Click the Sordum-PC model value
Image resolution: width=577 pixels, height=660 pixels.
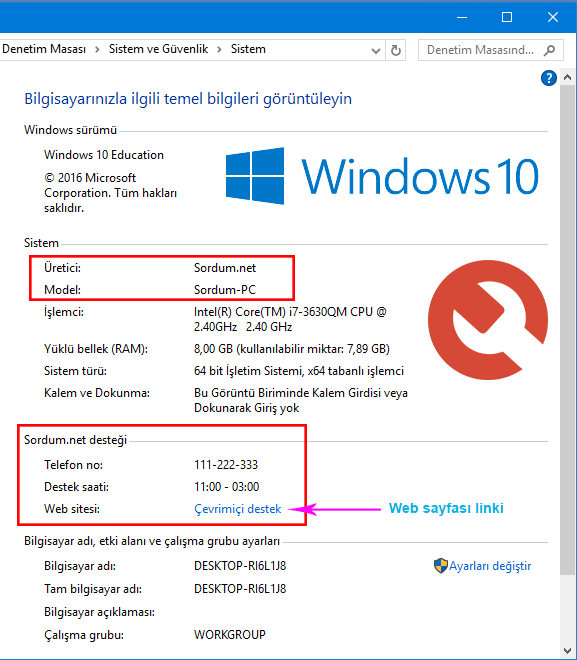225,290
